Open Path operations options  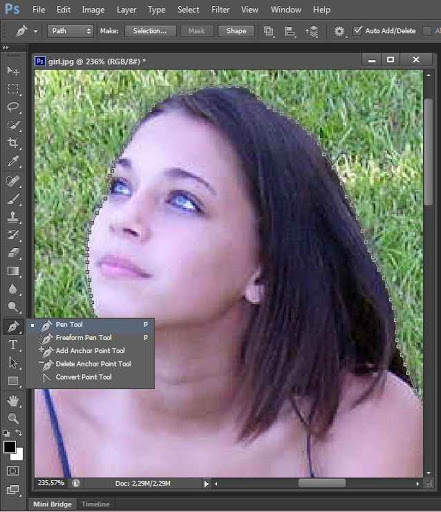point(269,31)
